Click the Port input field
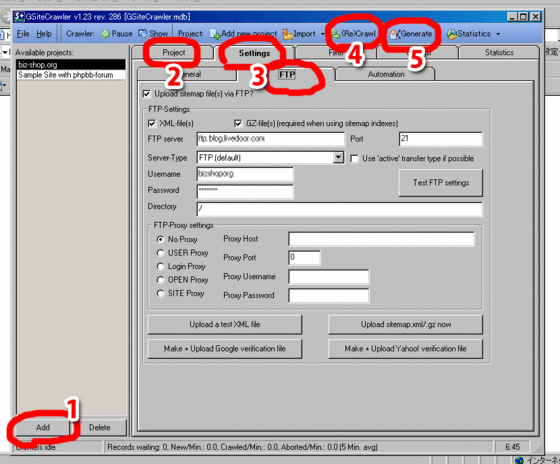The width and height of the screenshot is (560, 464). [440, 139]
